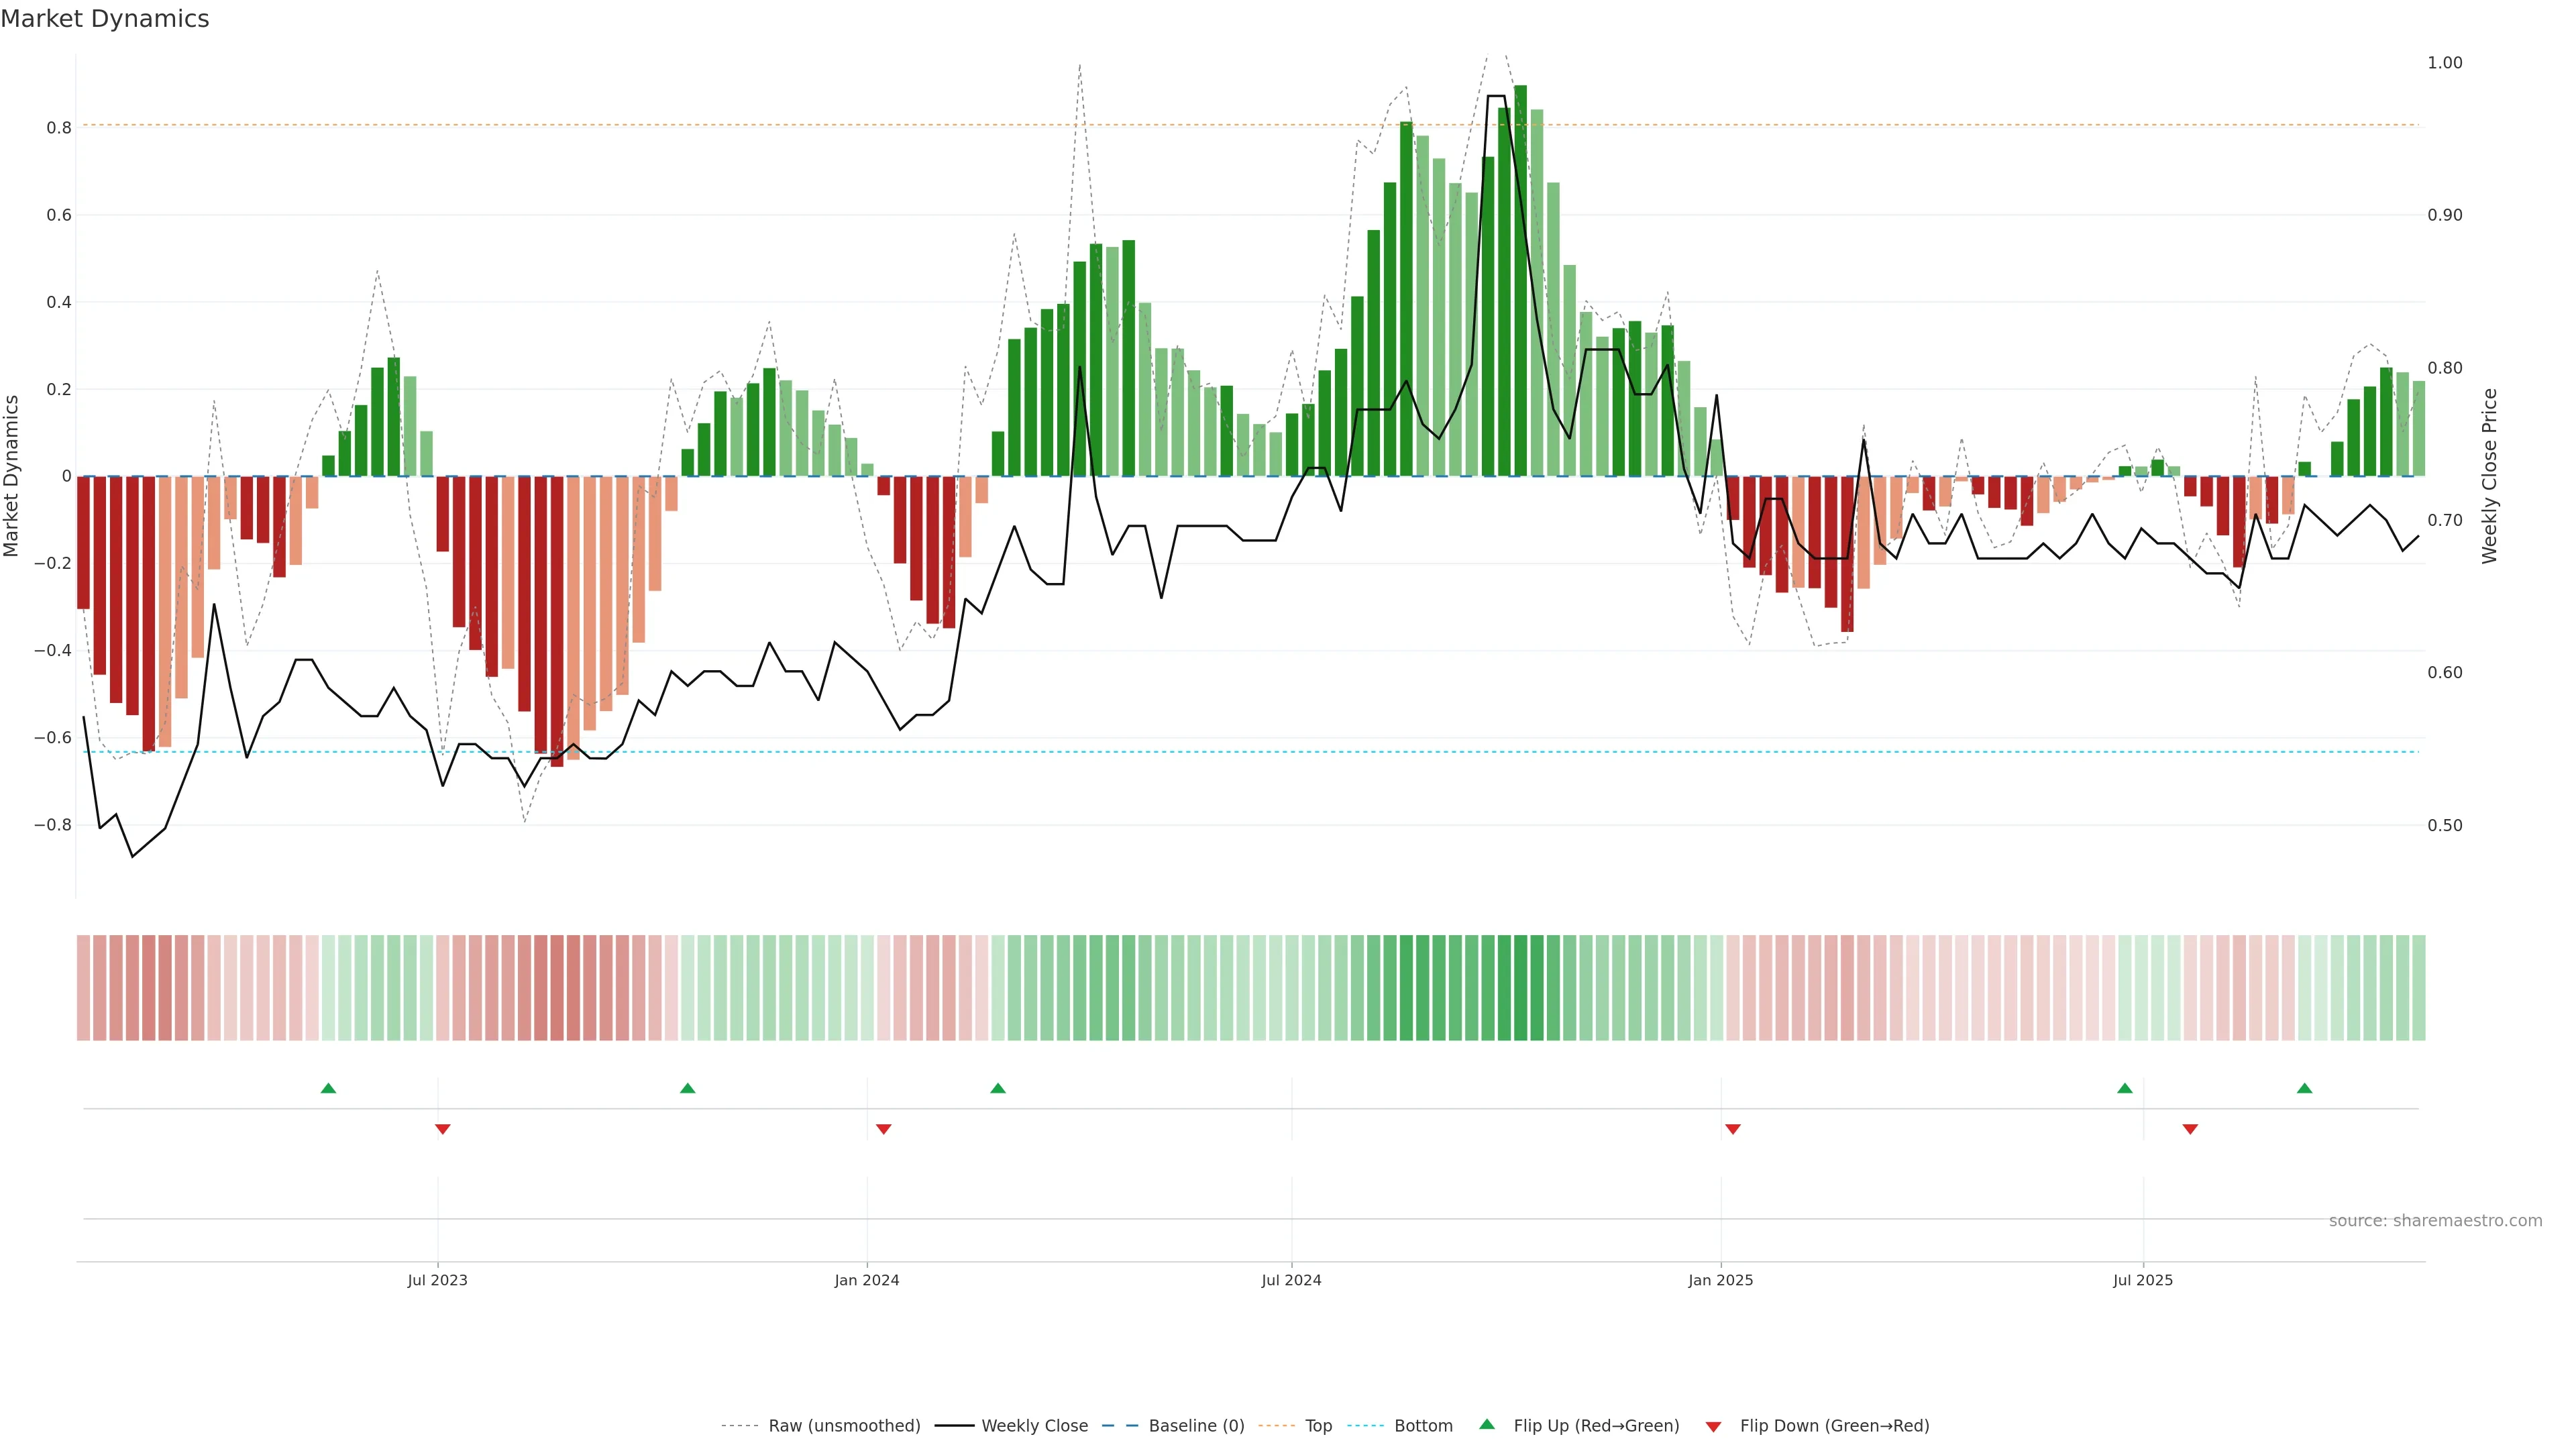The image size is (2576, 1449).
Task: Toggle the Top legend entry
Action: pyautogui.click(x=1318, y=1426)
